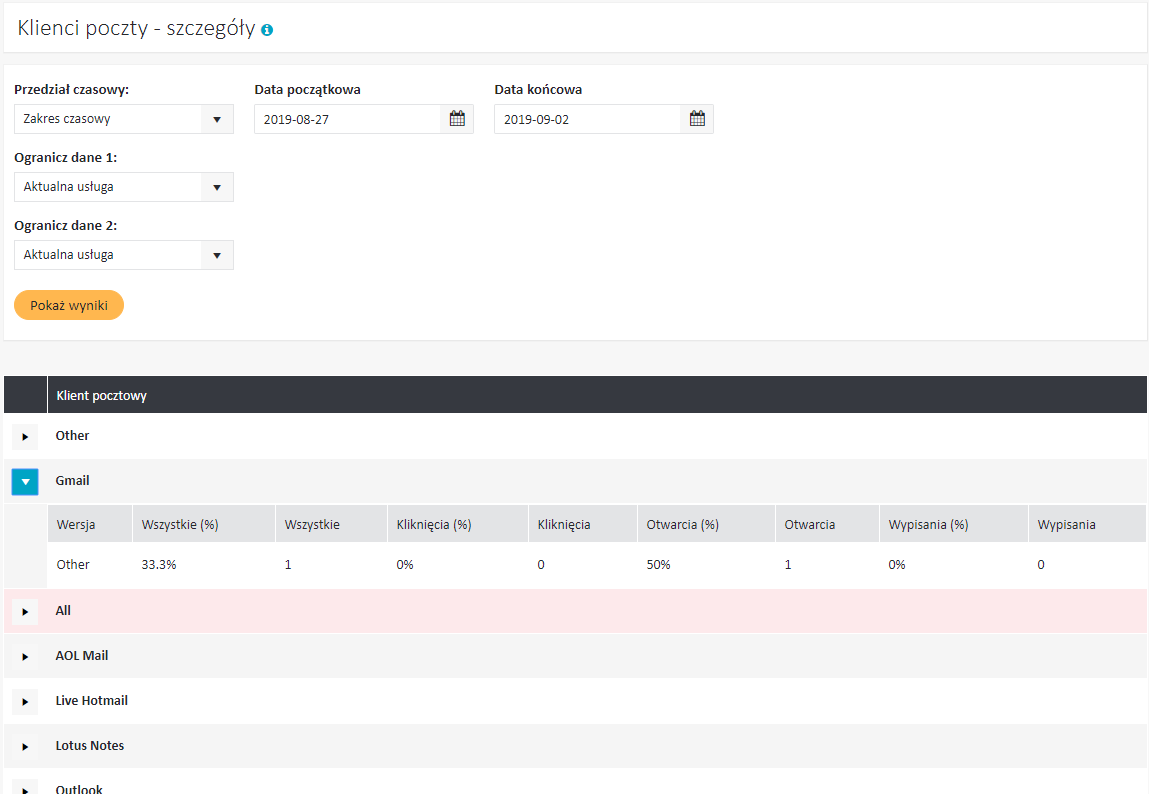Expand the Lotus Notes row

25,747
